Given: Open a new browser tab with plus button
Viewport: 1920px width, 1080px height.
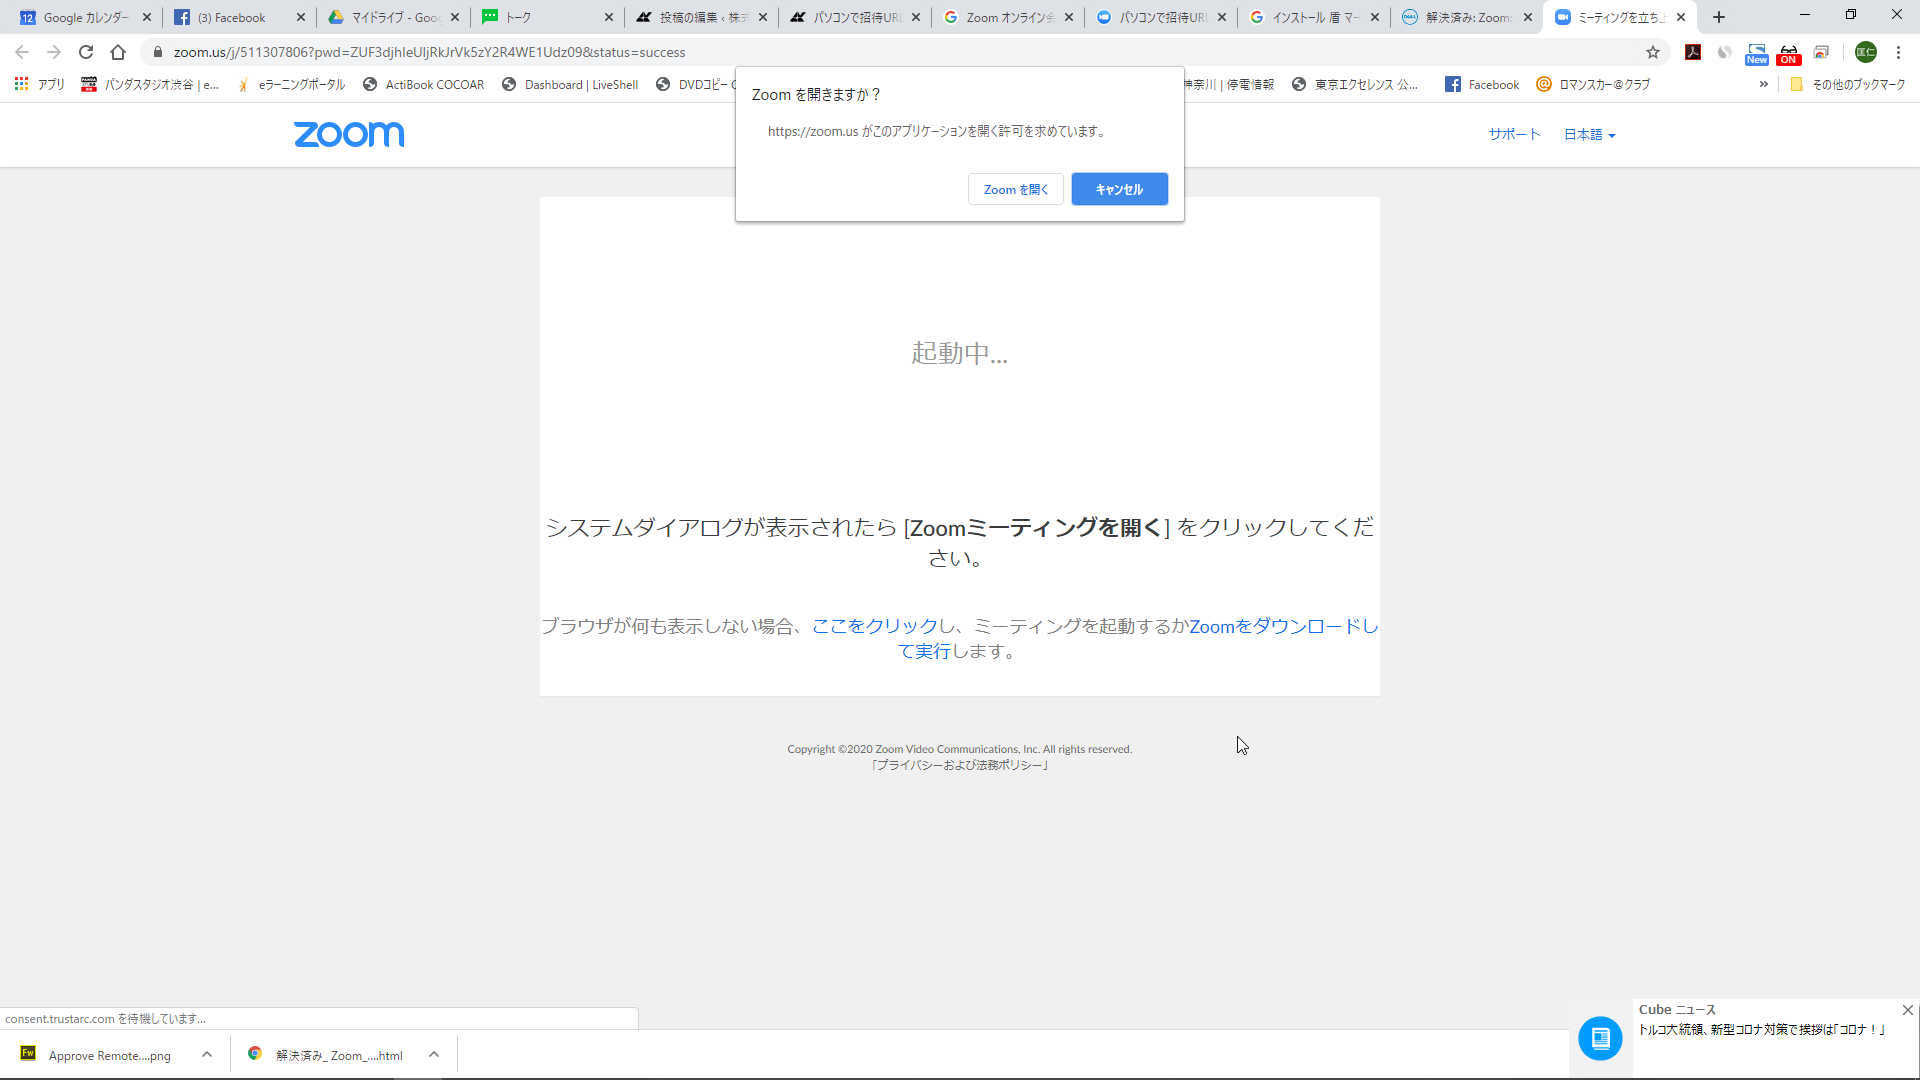Looking at the screenshot, I should (x=1719, y=17).
